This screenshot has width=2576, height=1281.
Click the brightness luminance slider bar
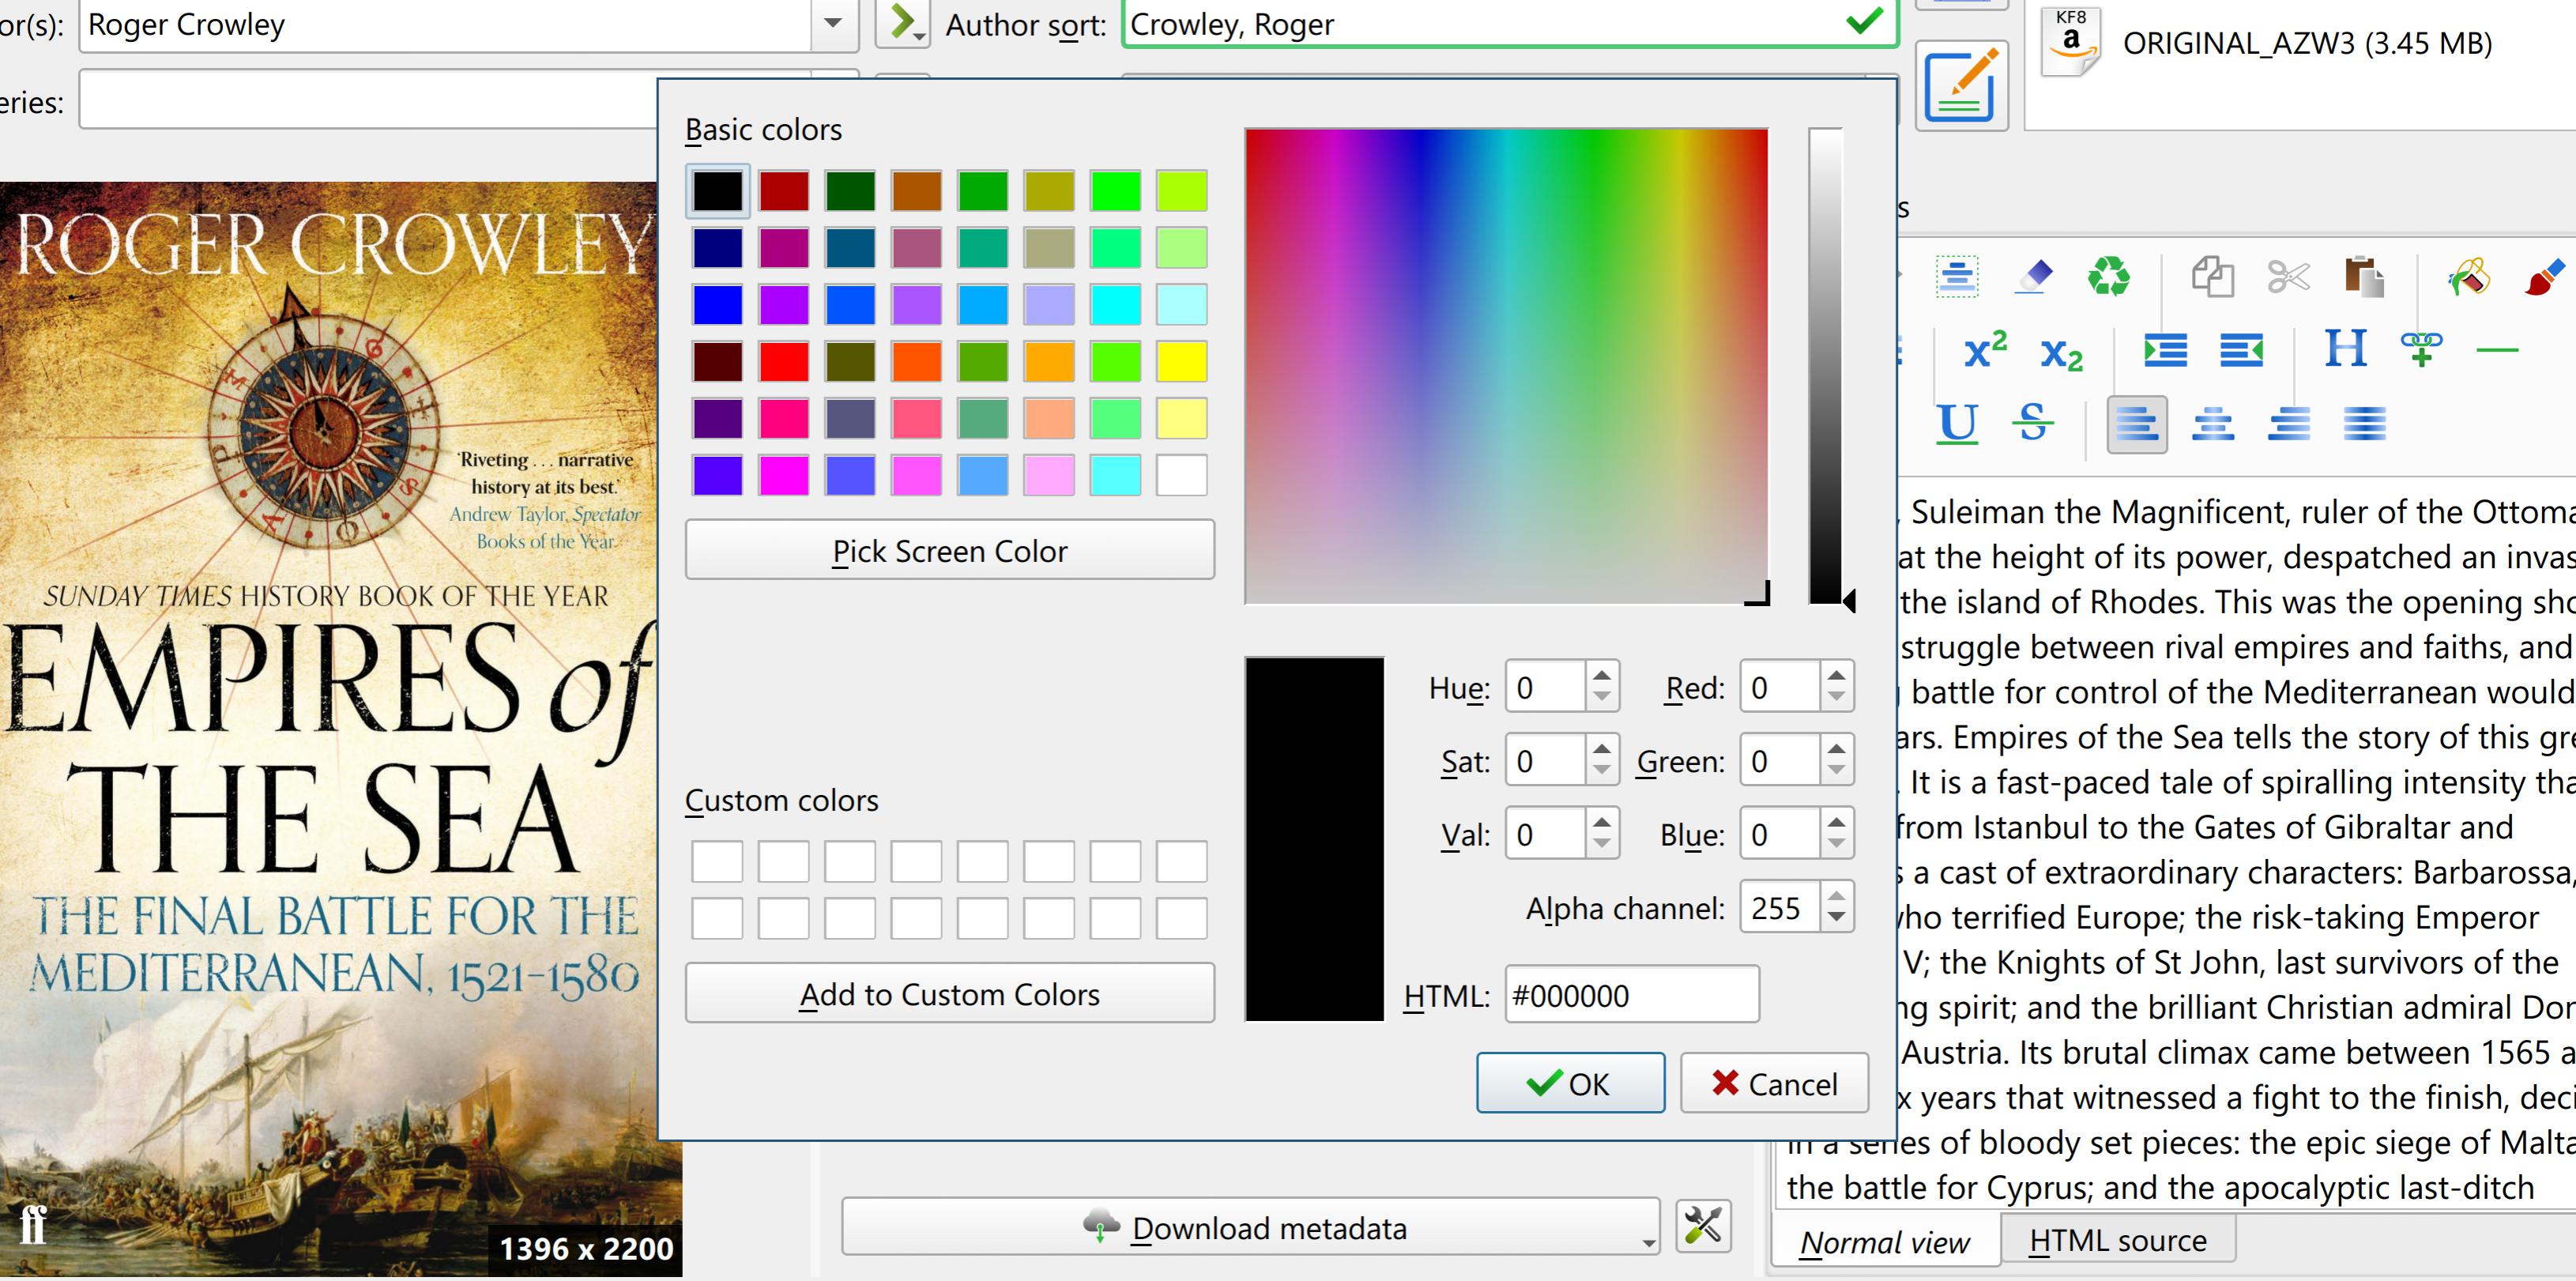(1825, 365)
